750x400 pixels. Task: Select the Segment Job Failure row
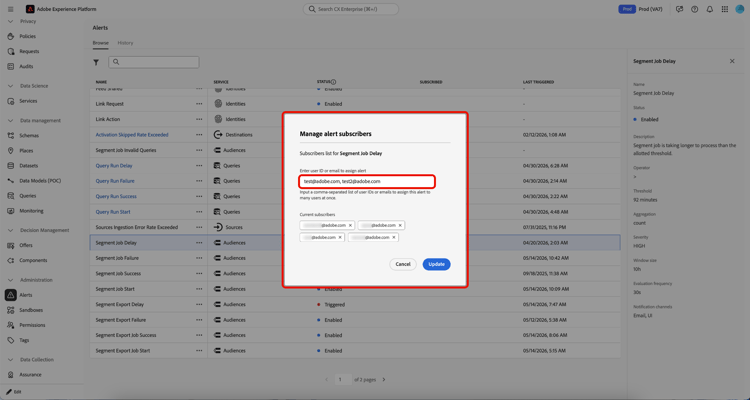click(x=354, y=258)
